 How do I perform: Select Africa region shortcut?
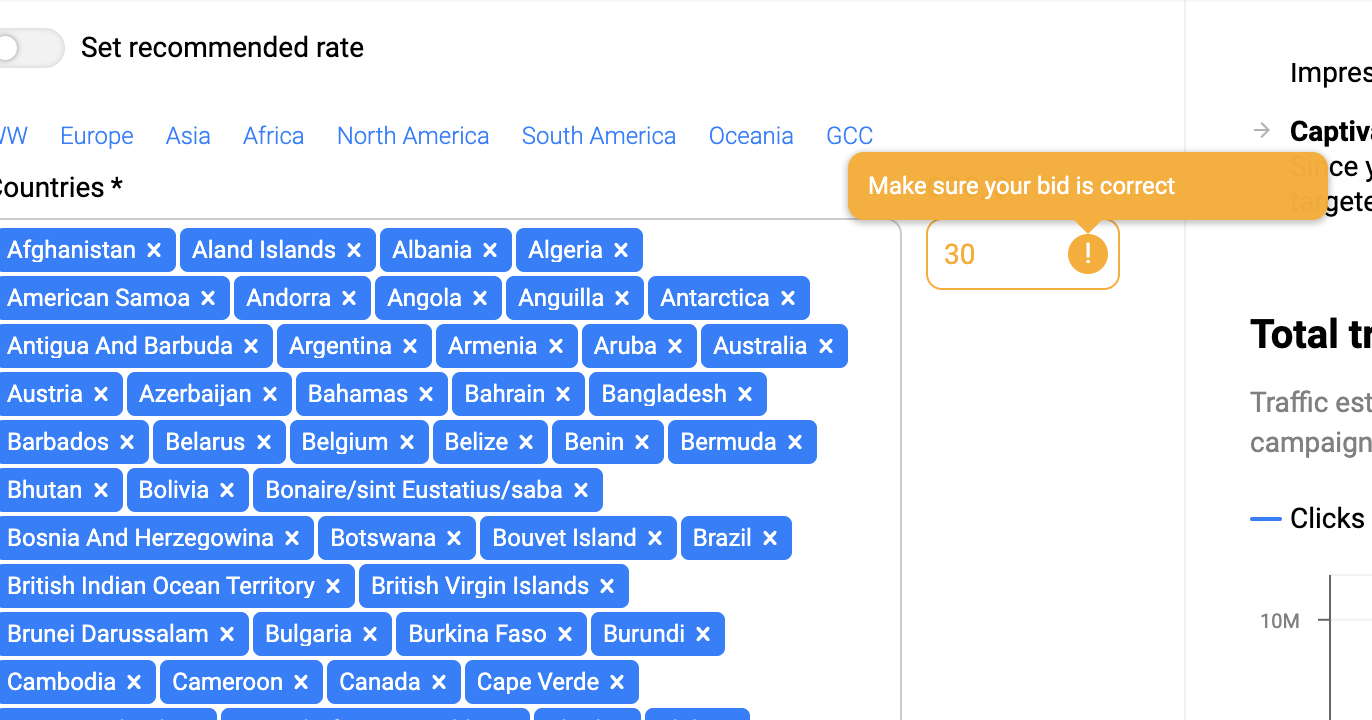point(273,136)
